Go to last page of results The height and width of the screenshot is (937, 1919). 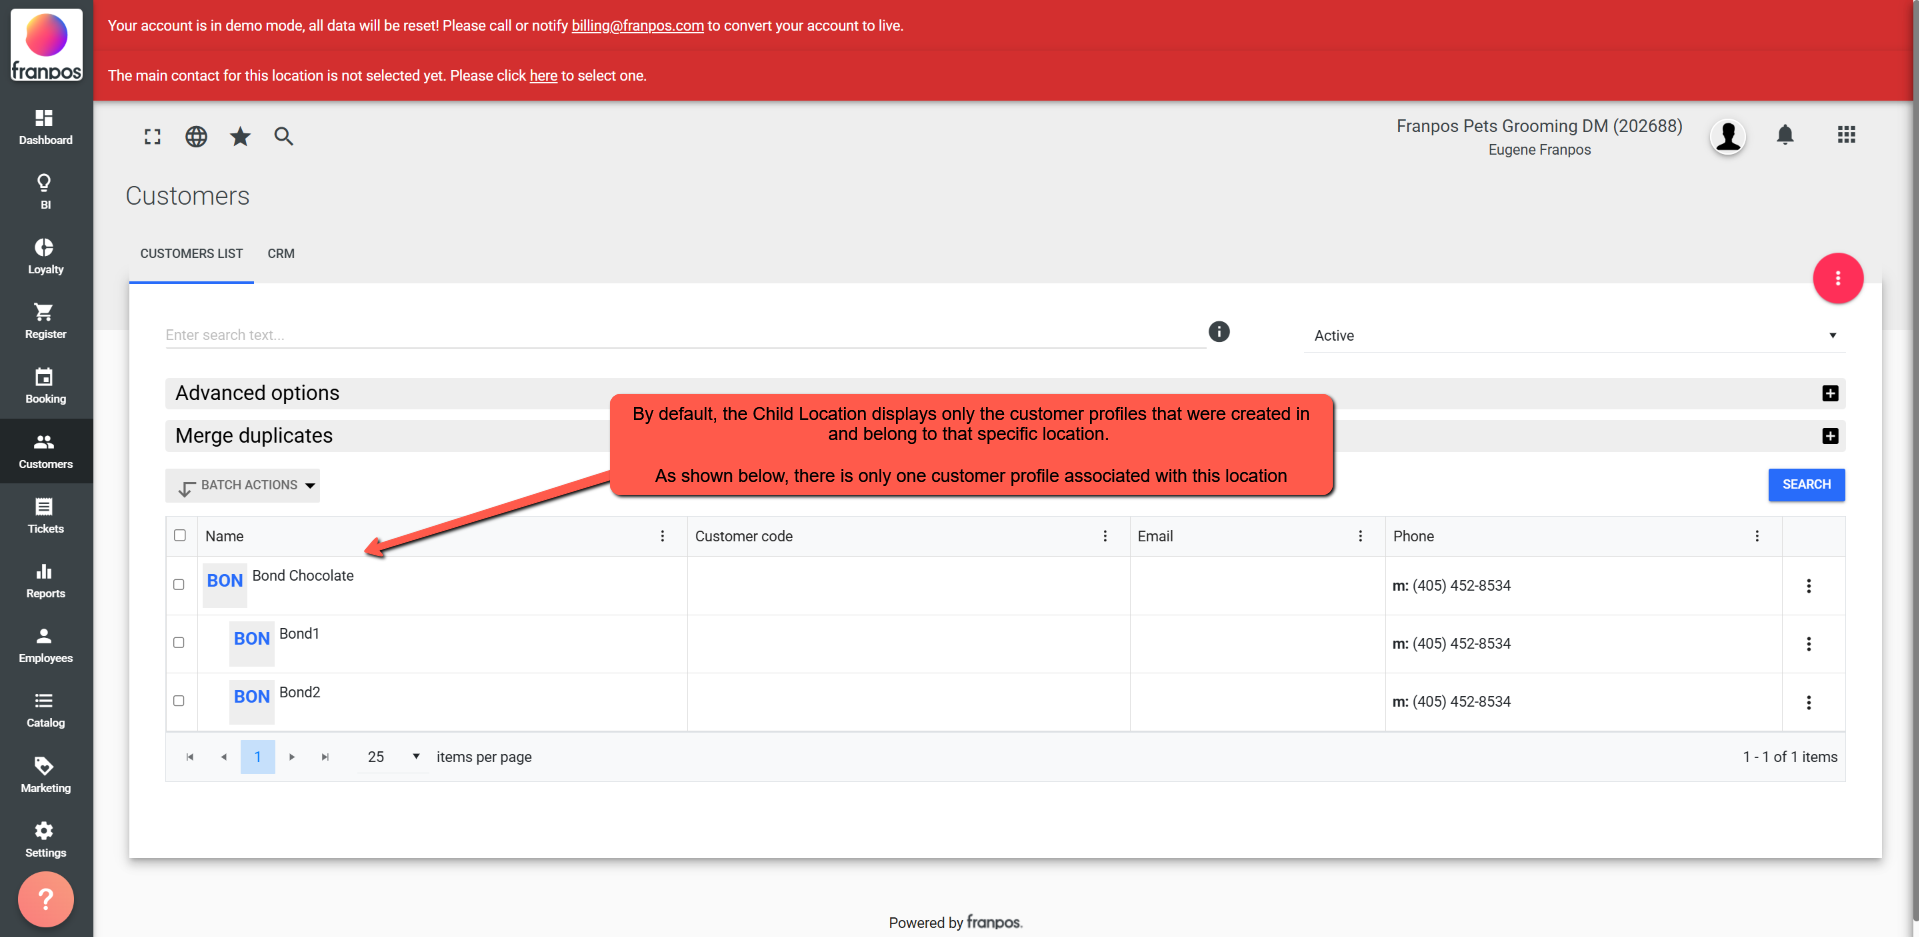(x=325, y=757)
